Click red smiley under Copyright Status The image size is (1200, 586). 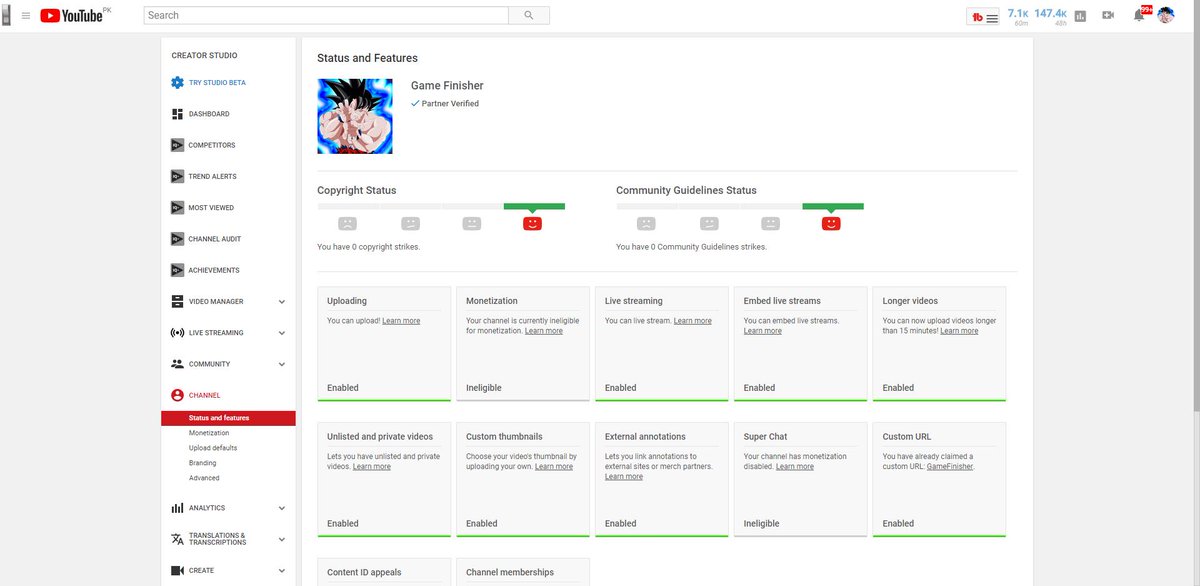point(532,223)
